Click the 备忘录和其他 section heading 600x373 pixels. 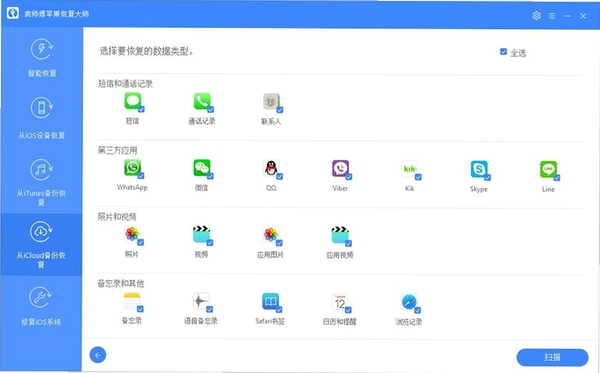(x=121, y=283)
